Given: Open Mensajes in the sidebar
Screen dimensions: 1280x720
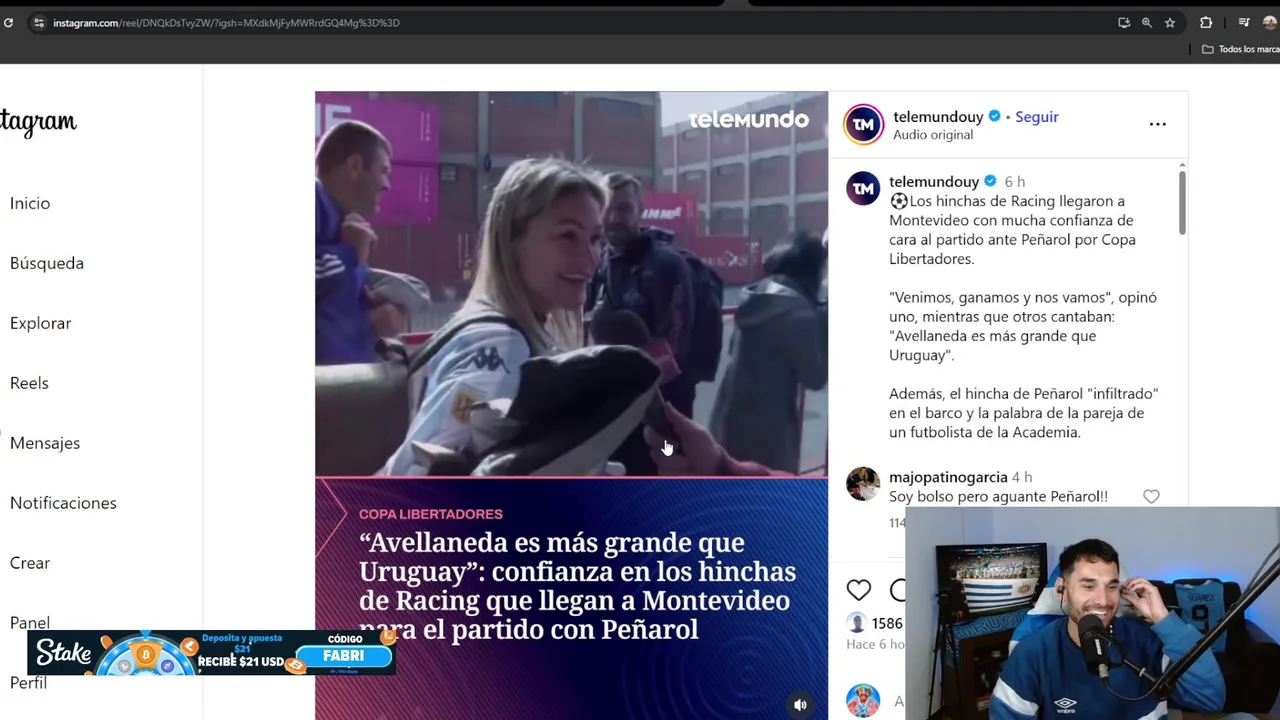Looking at the screenshot, I should pyautogui.click(x=45, y=443).
